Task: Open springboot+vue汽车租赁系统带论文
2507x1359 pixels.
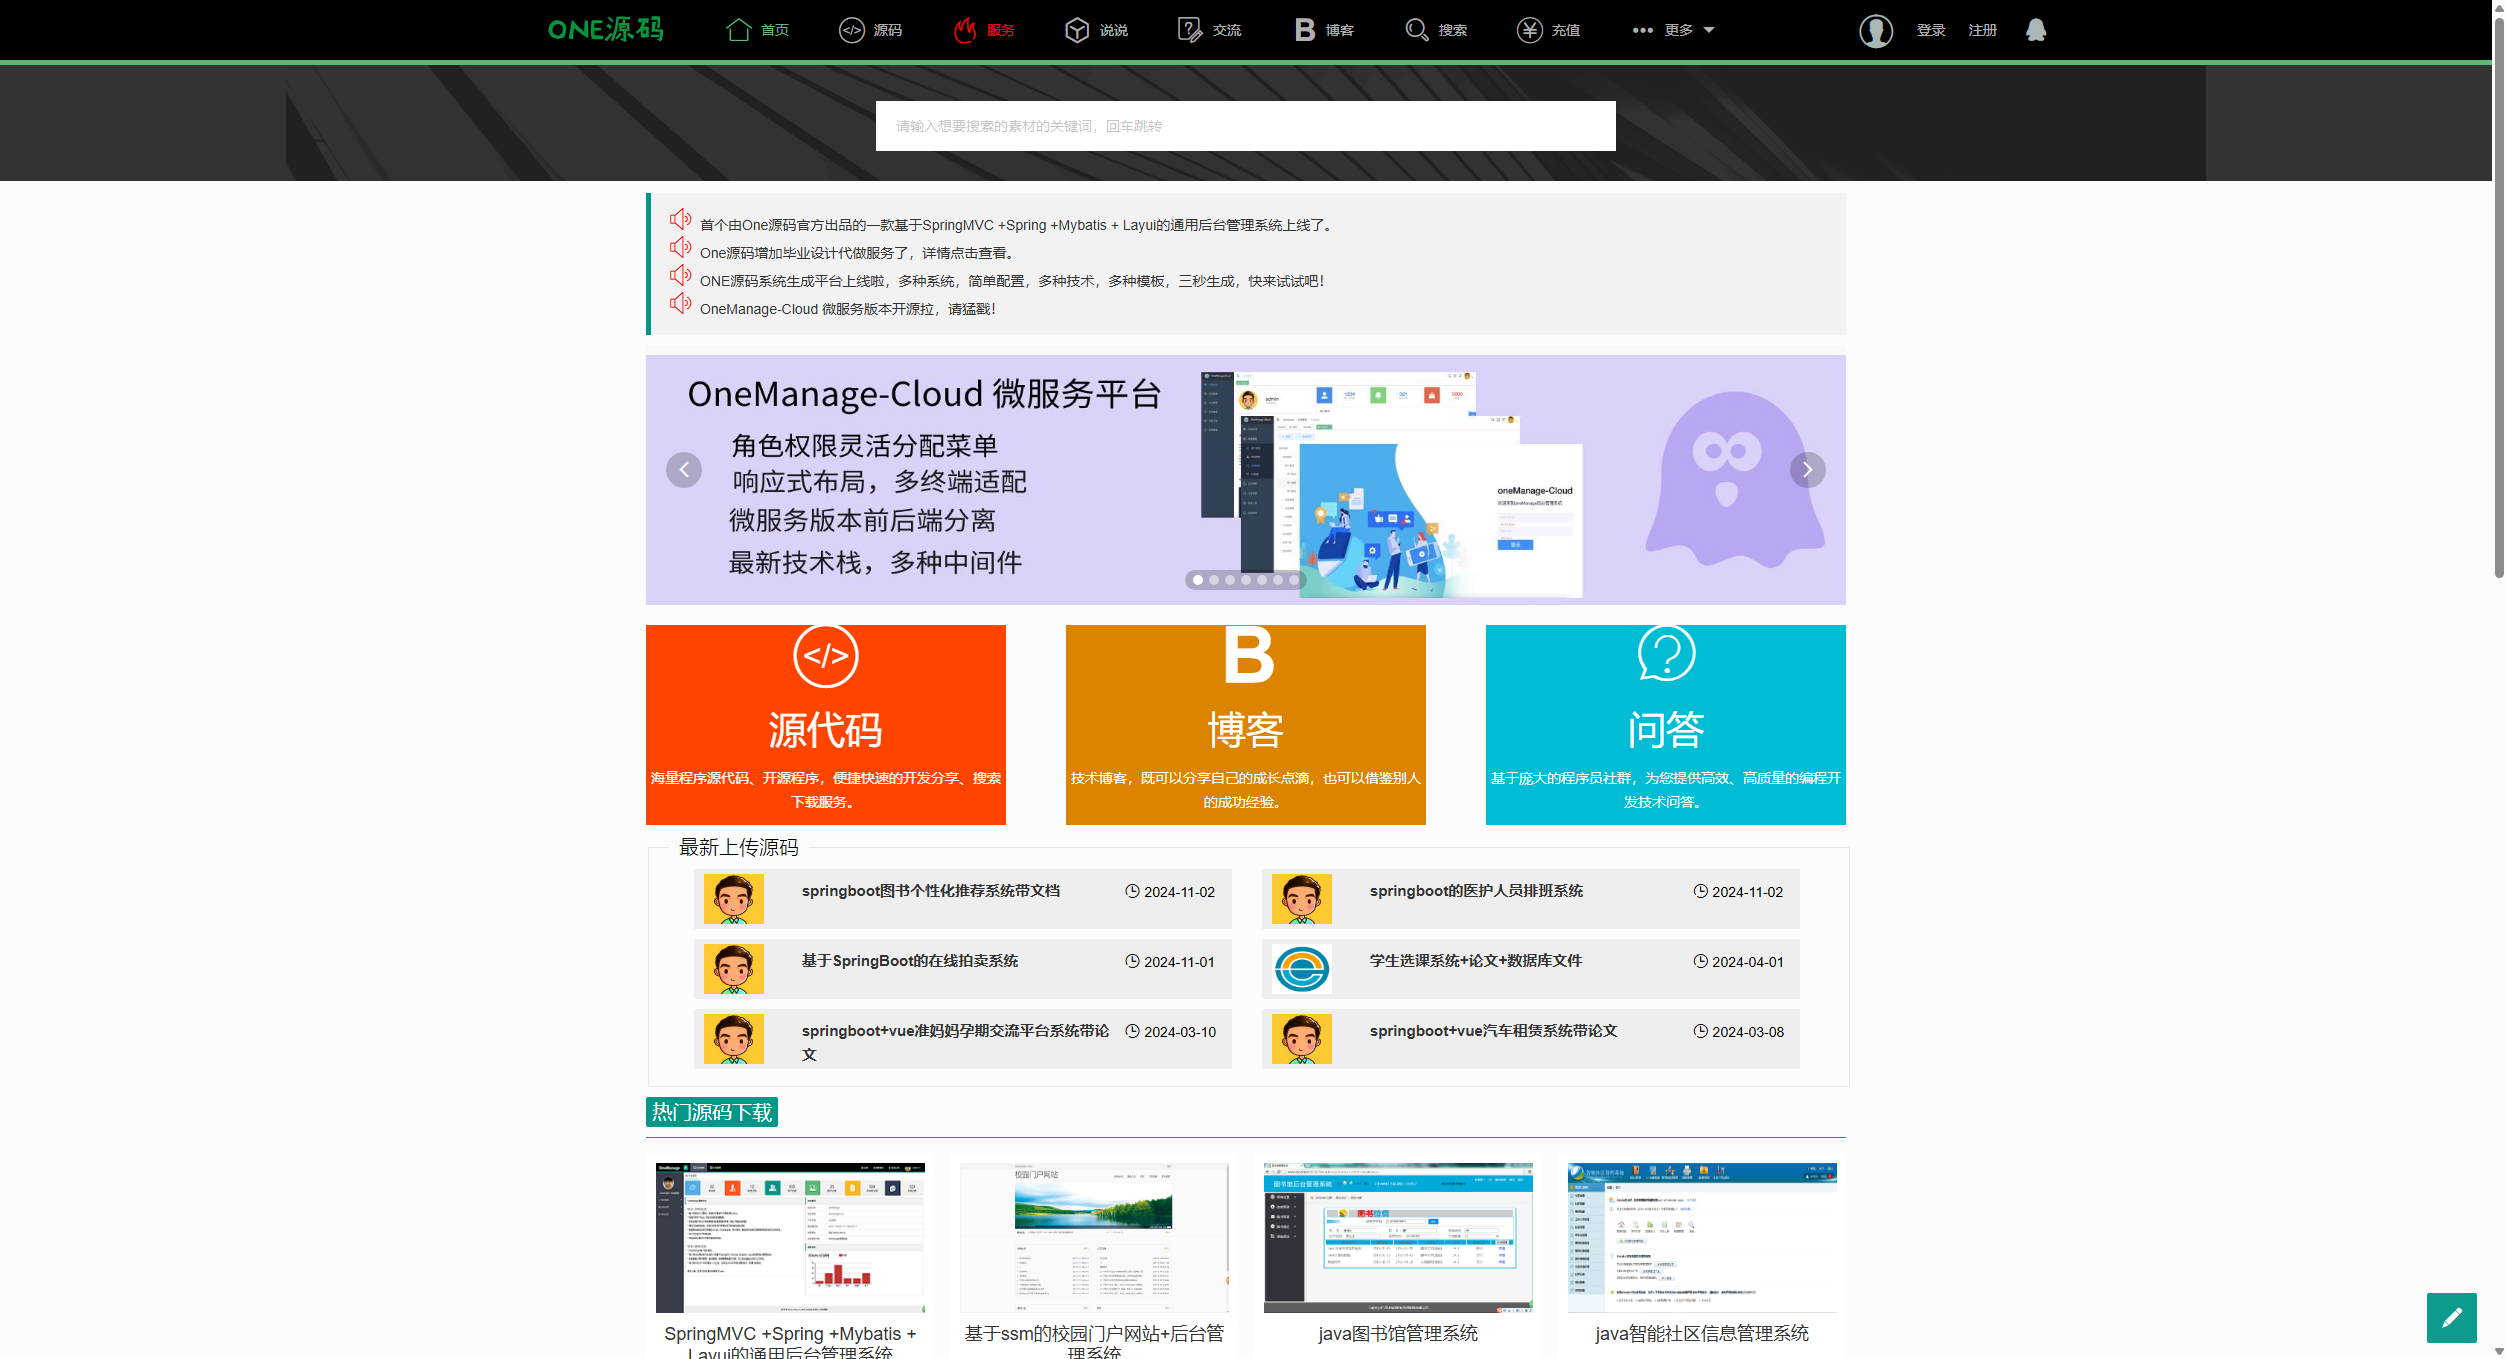Action: 1494,1031
